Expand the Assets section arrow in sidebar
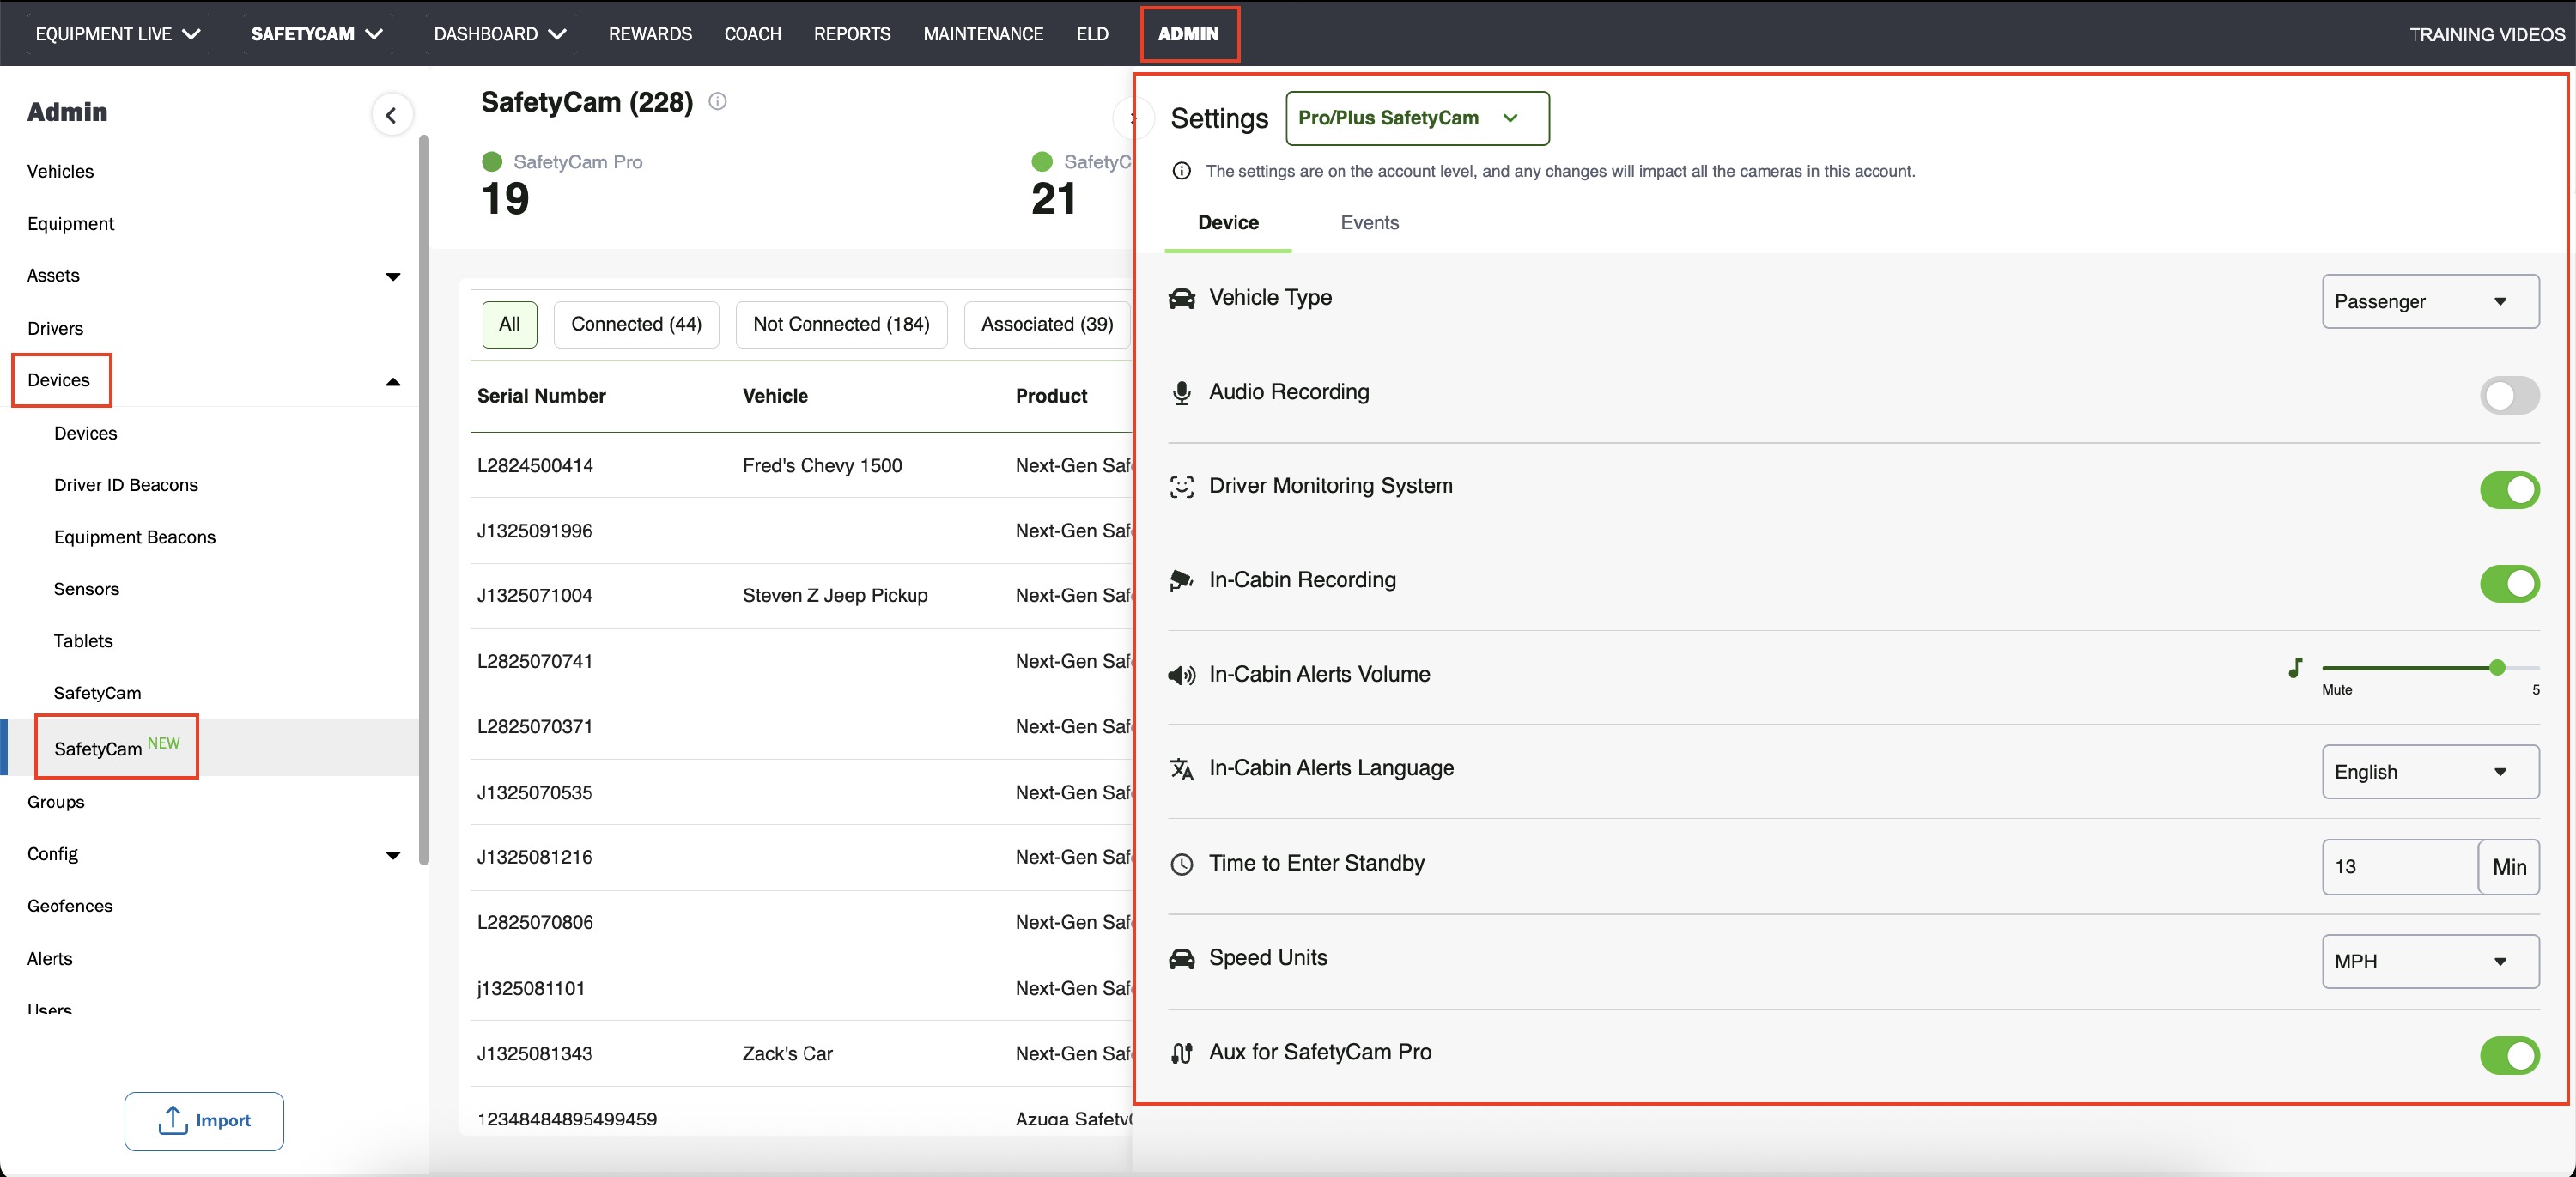Screen dimensions: 2576x1177 [x=393, y=277]
